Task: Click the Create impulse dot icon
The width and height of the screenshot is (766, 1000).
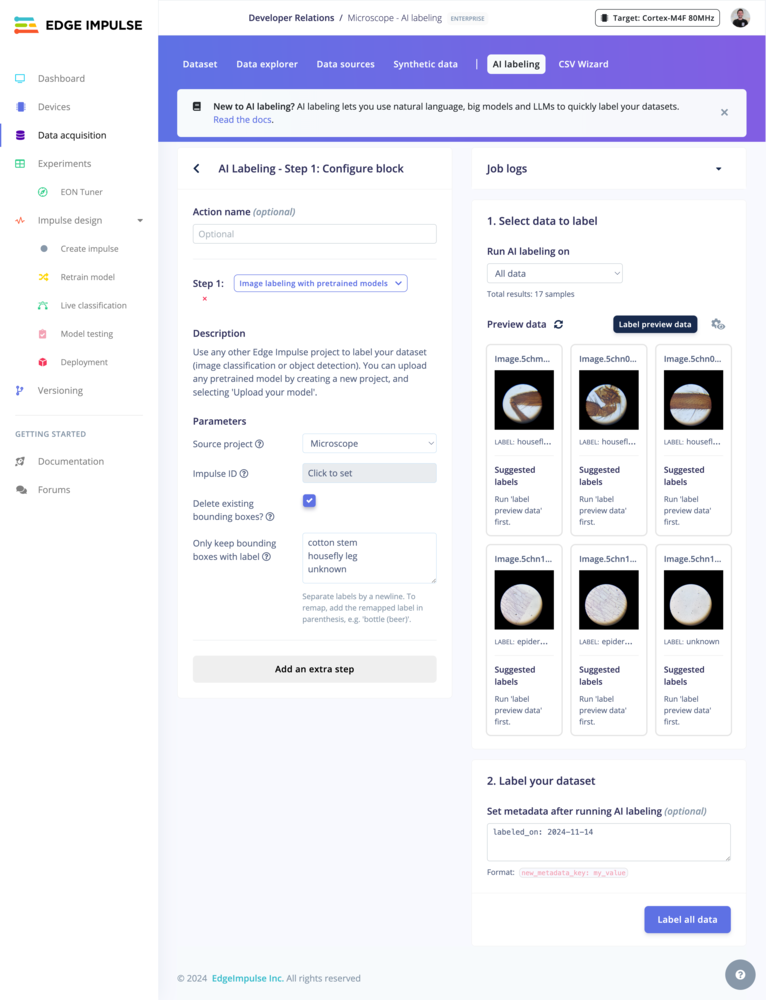Action: tap(43, 249)
